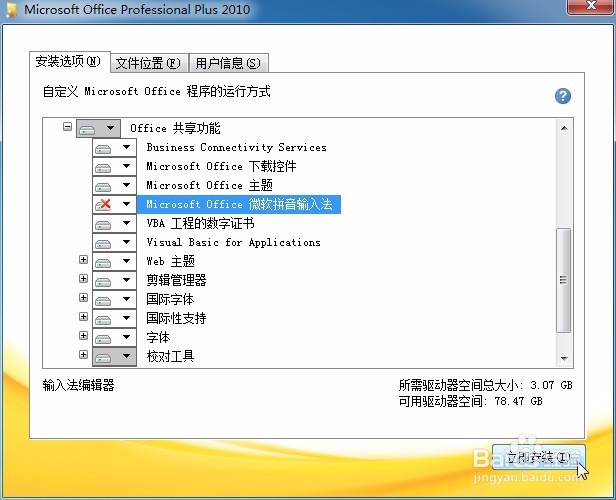Open install dropdown for 国际性支持
The image size is (616, 500).
114,318
